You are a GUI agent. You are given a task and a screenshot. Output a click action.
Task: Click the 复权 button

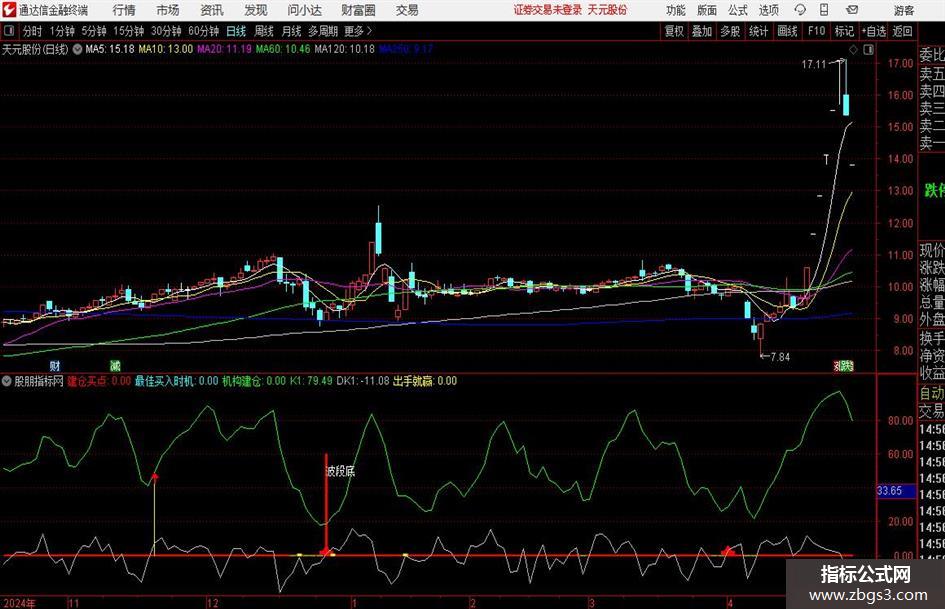tap(674, 31)
